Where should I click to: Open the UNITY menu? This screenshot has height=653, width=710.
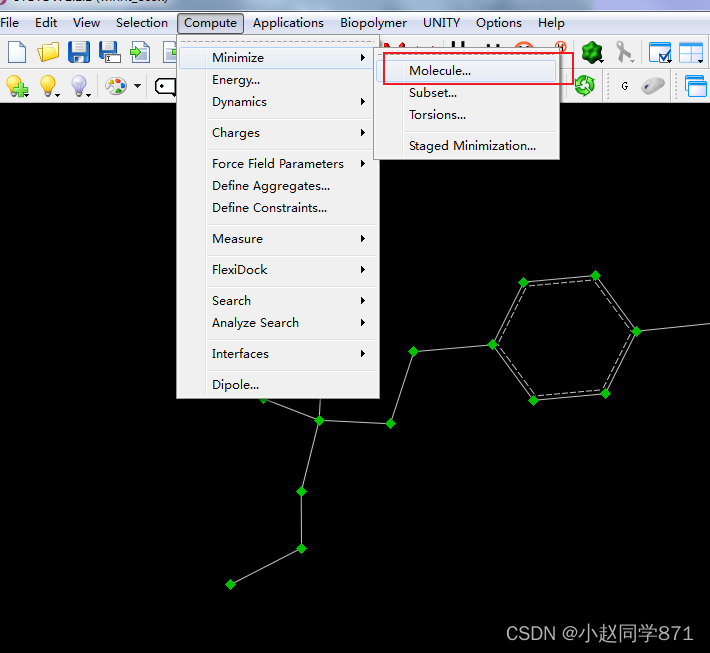[x=441, y=23]
